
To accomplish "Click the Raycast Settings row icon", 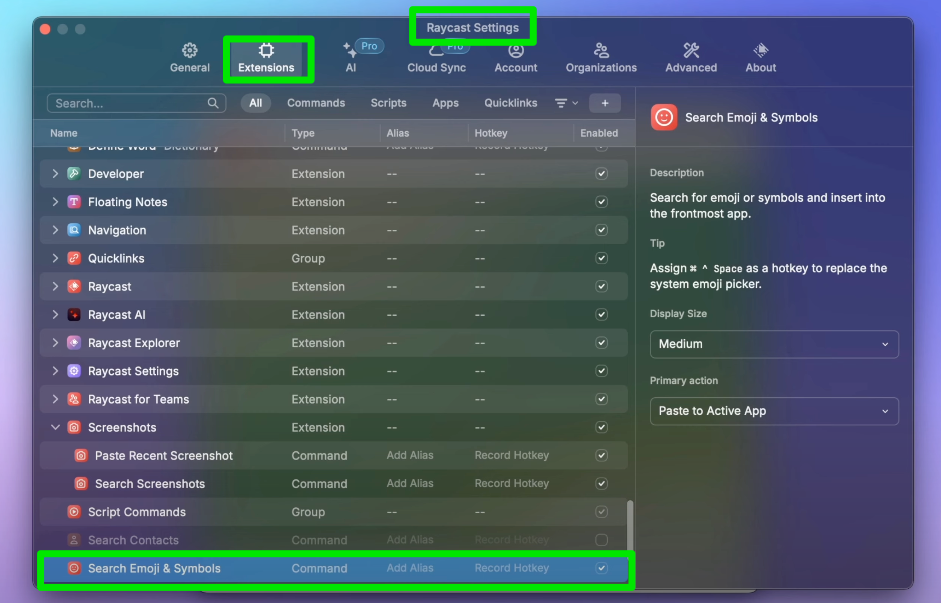I will click(x=74, y=371).
